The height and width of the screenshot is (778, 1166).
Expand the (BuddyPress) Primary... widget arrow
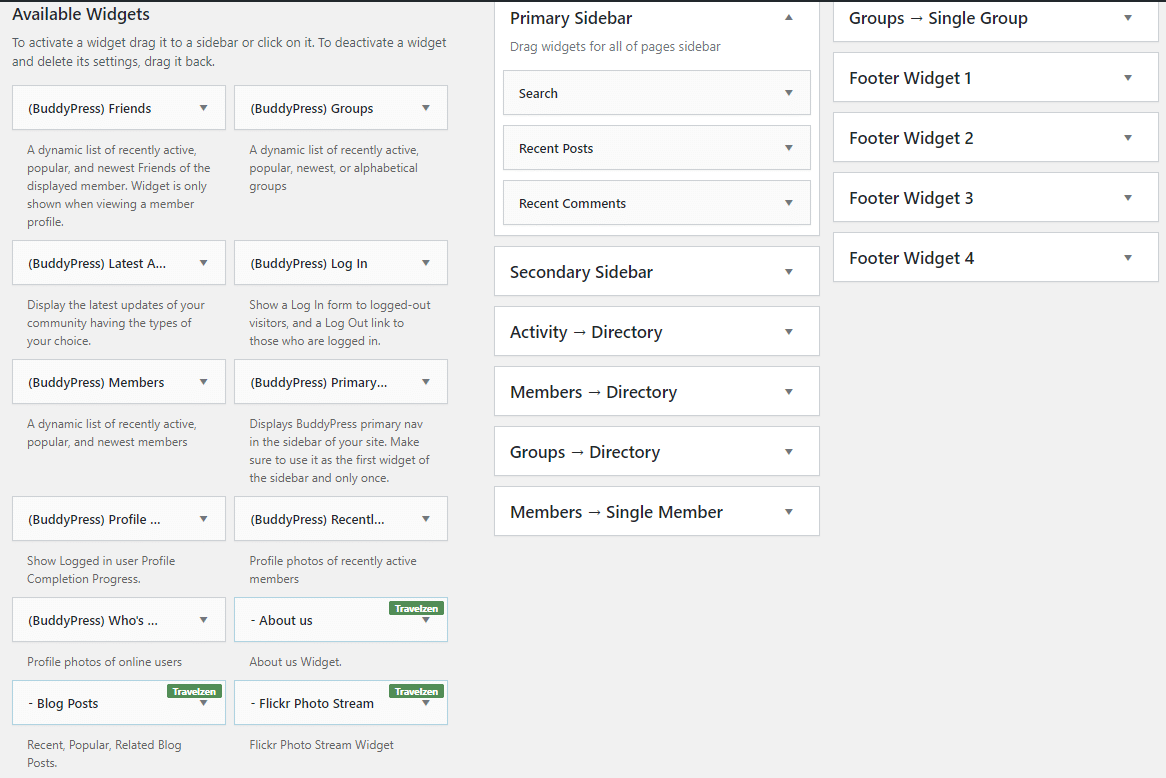click(x=425, y=382)
